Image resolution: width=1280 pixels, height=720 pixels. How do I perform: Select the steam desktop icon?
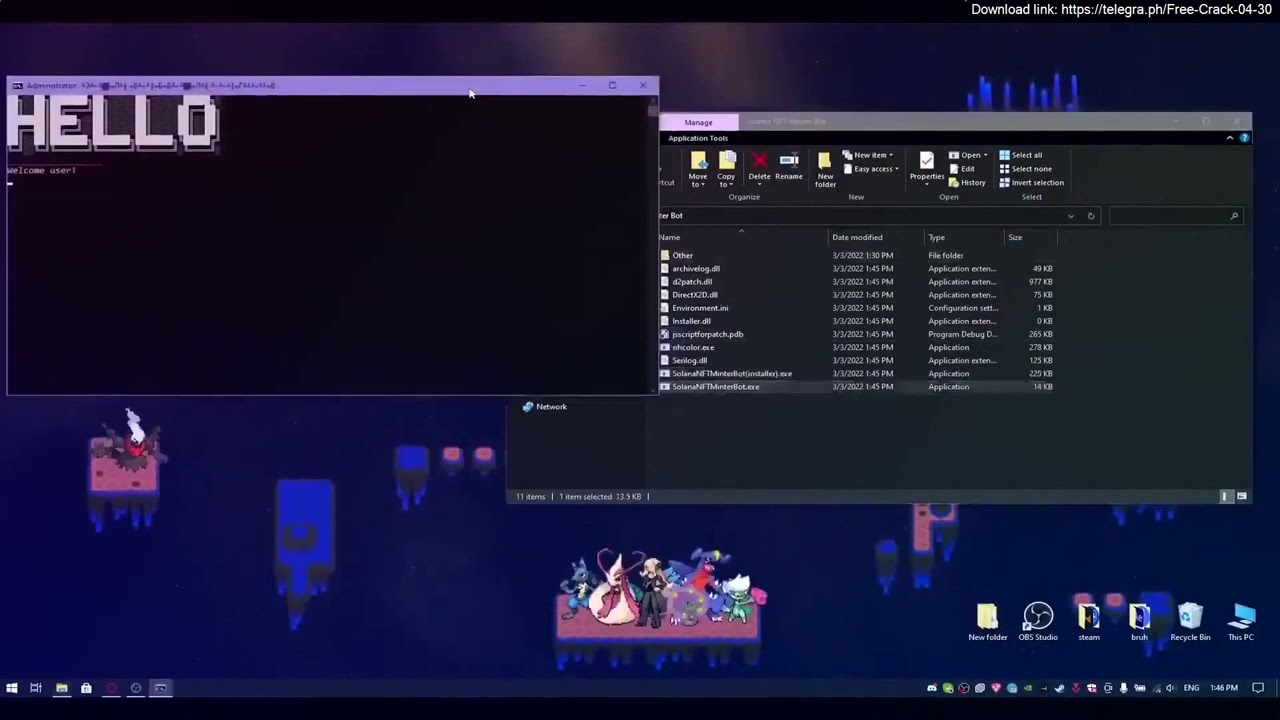[1089, 622]
